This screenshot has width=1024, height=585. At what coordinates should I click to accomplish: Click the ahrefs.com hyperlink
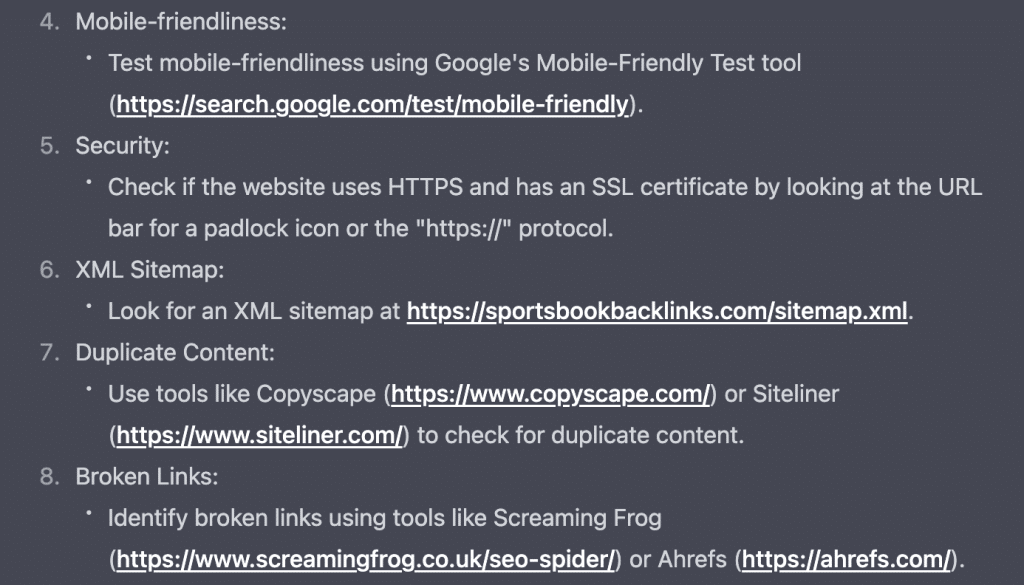tap(848, 560)
